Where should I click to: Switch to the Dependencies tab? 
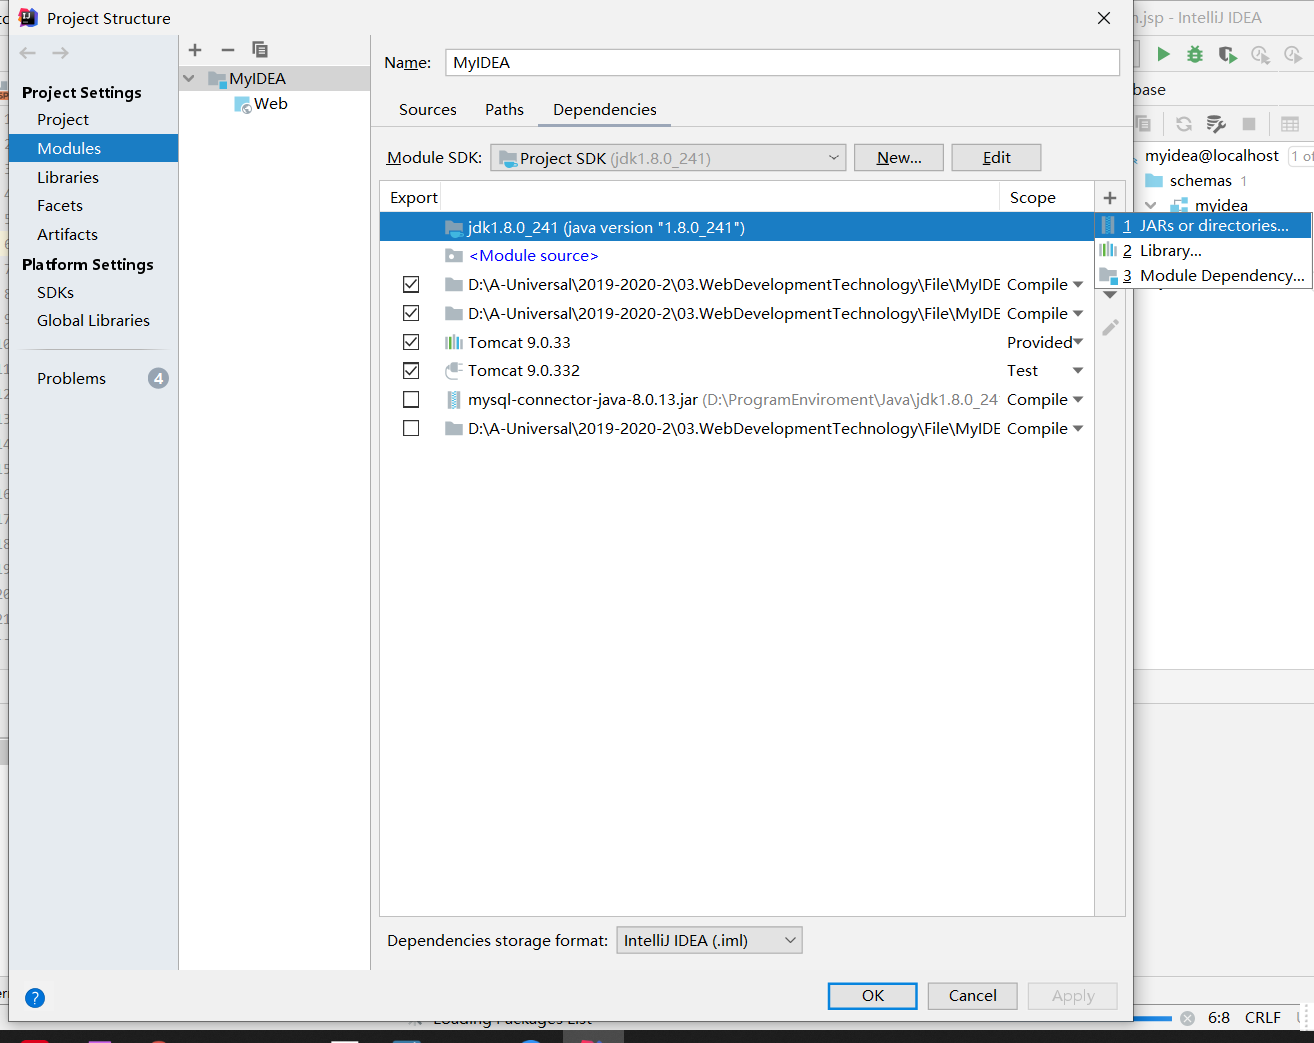605,110
